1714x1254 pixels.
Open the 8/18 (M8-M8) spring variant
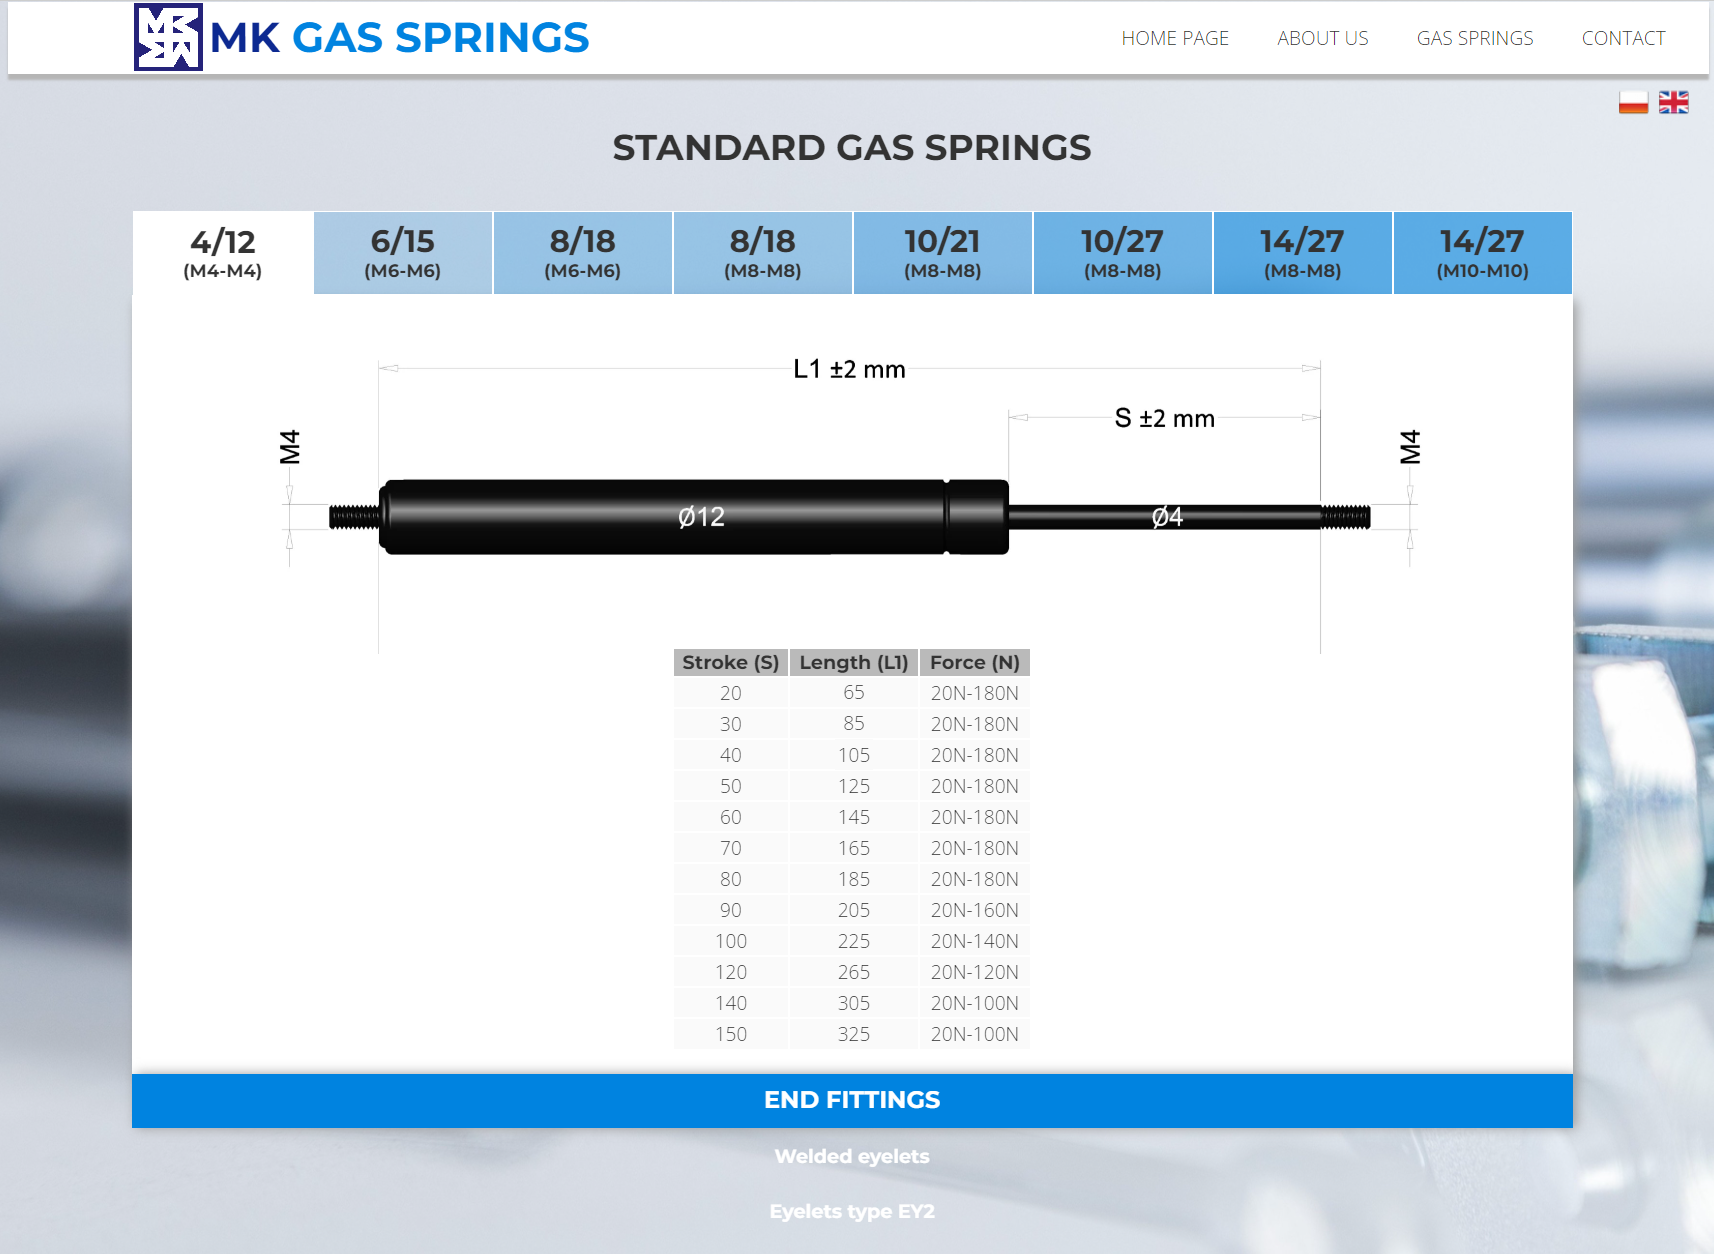pyautogui.click(x=762, y=252)
